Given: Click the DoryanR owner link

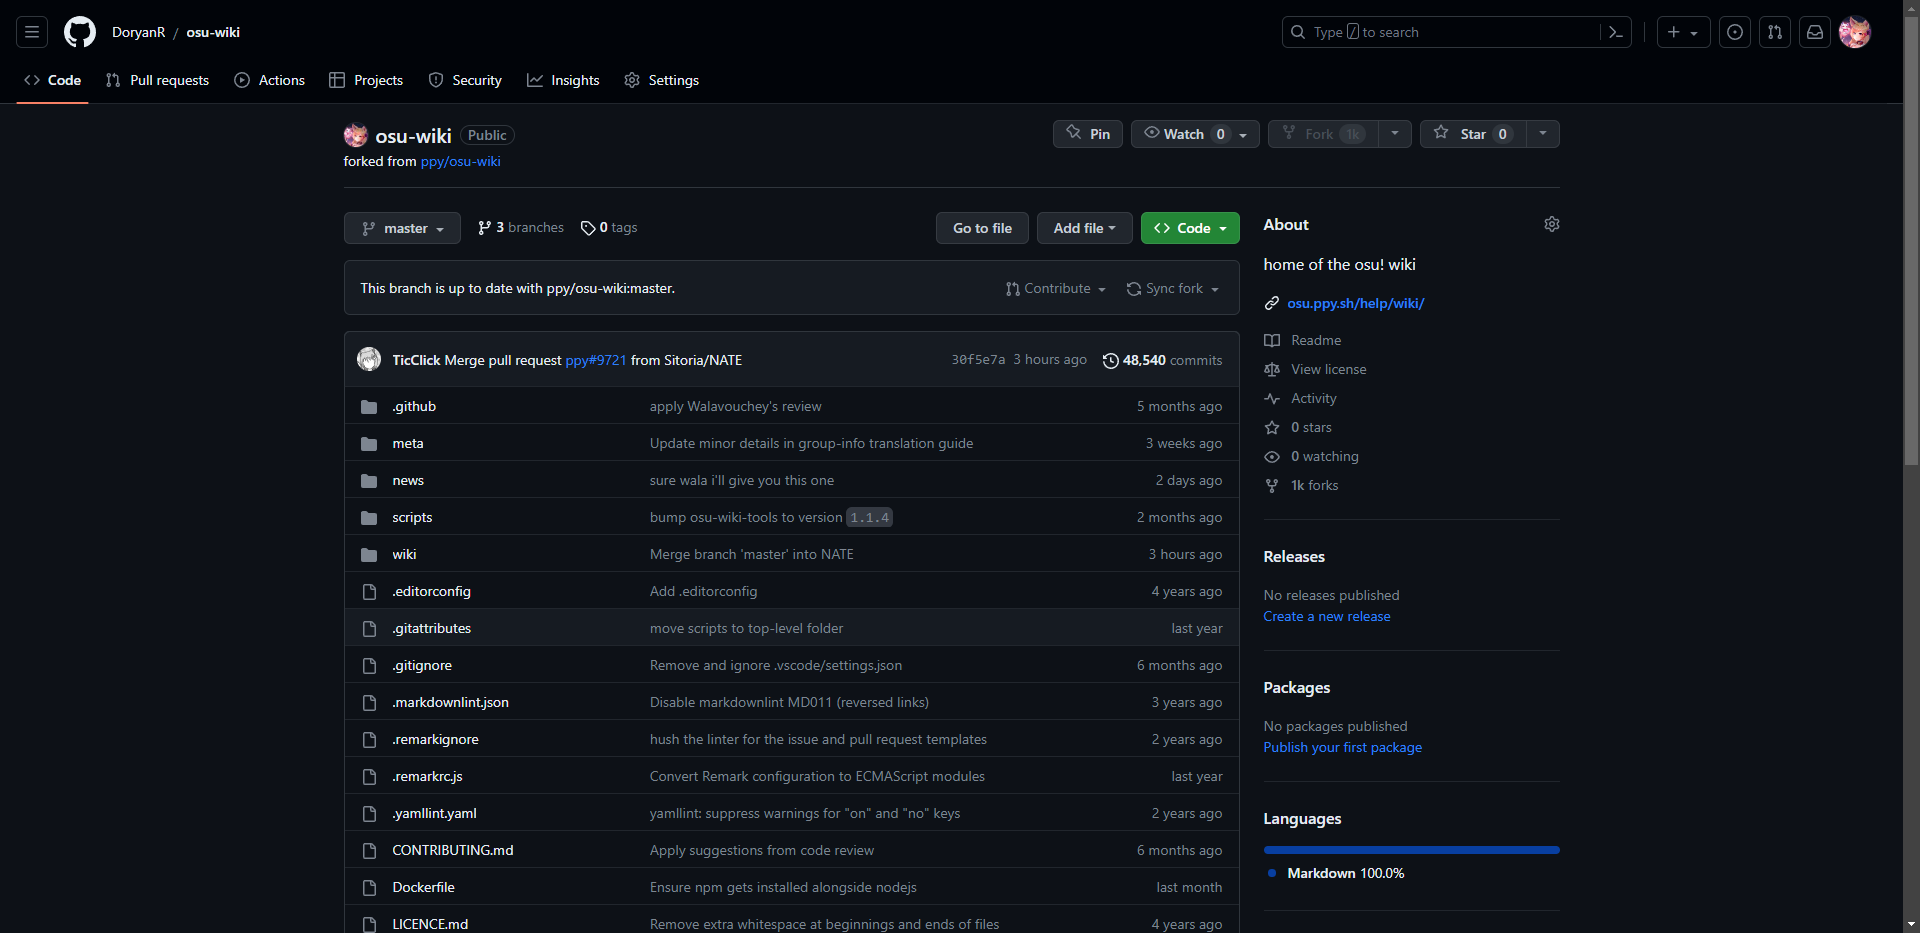Looking at the screenshot, I should [139, 32].
